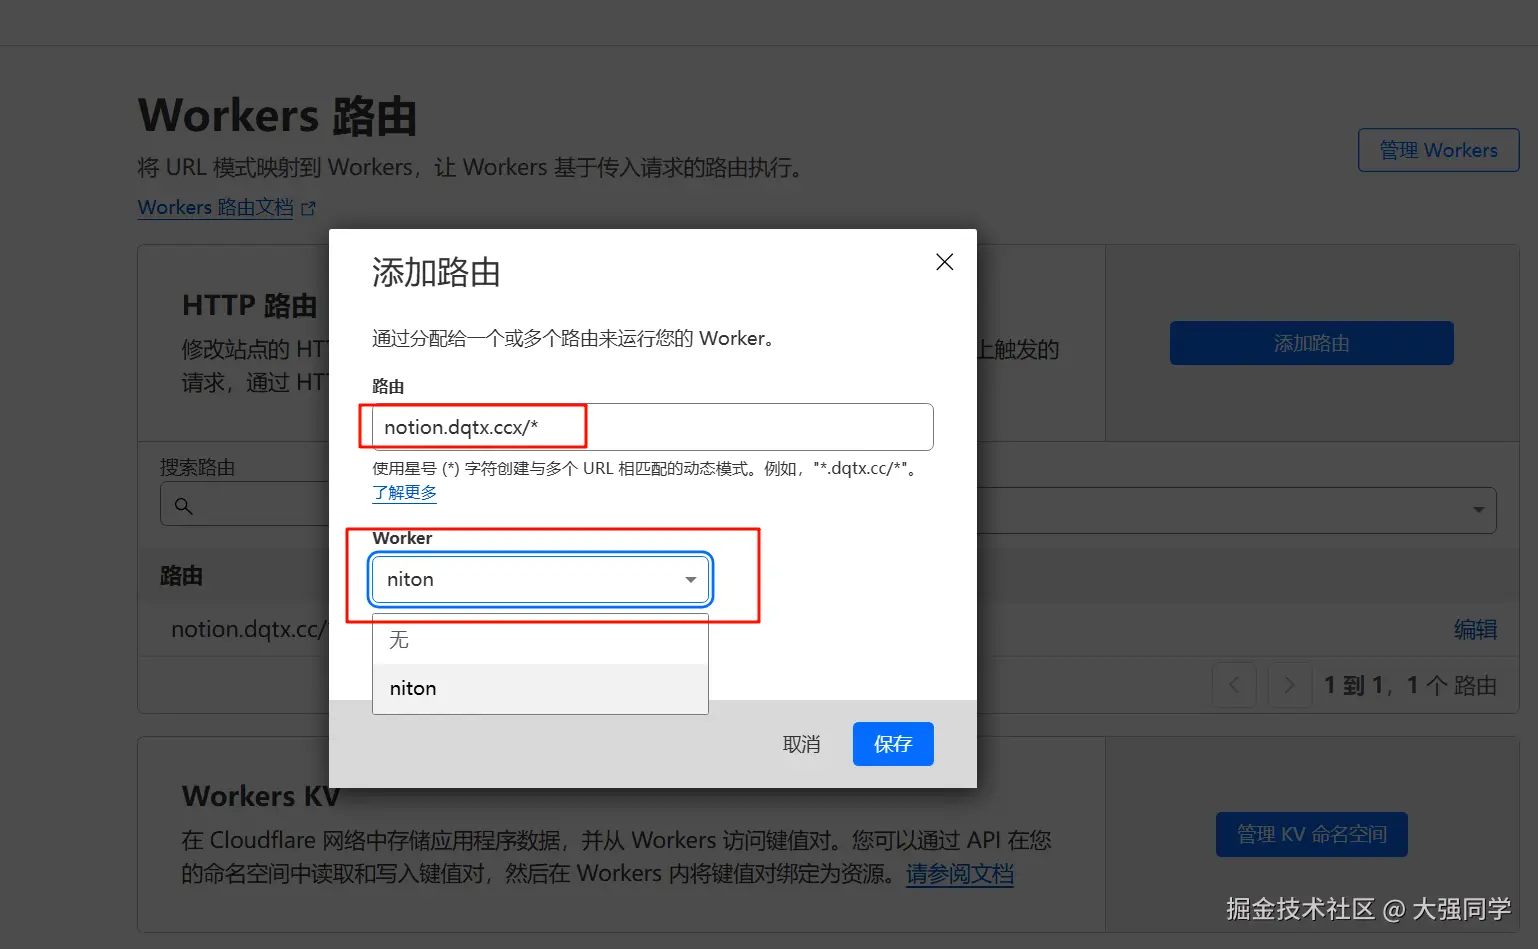This screenshot has width=1538, height=949.
Task: Open the 请参阅文档 link in Workers KV
Action: pyautogui.click(x=959, y=874)
